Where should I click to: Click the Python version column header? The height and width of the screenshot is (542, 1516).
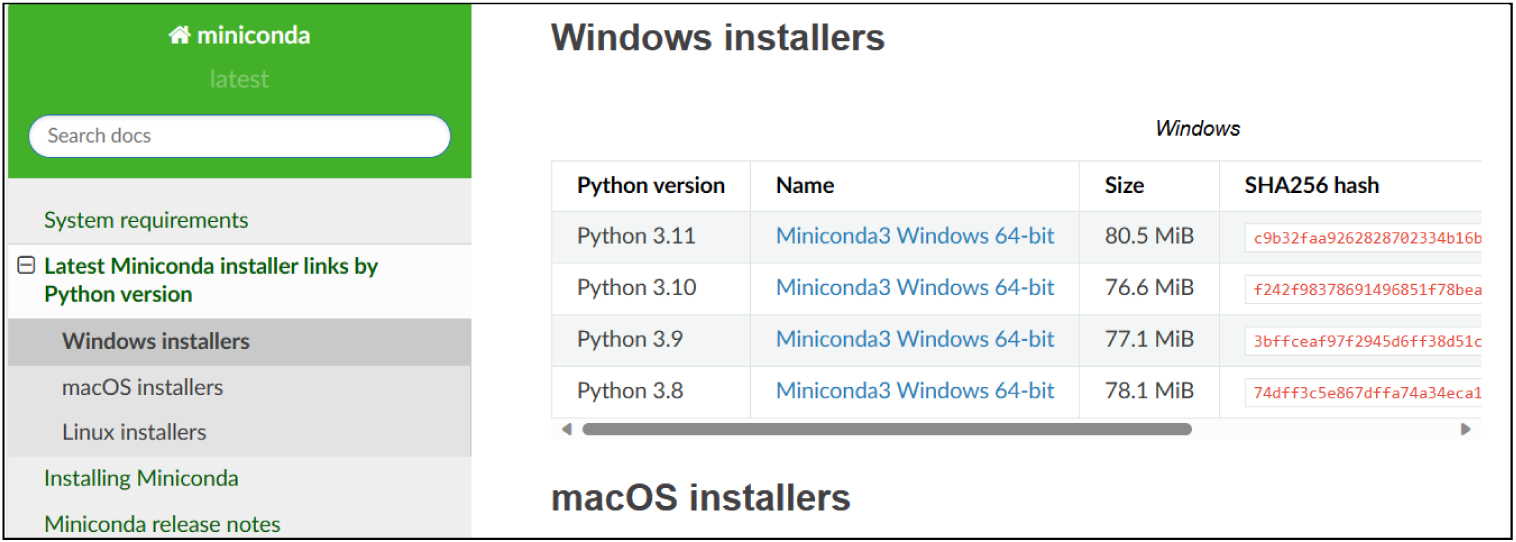click(651, 185)
